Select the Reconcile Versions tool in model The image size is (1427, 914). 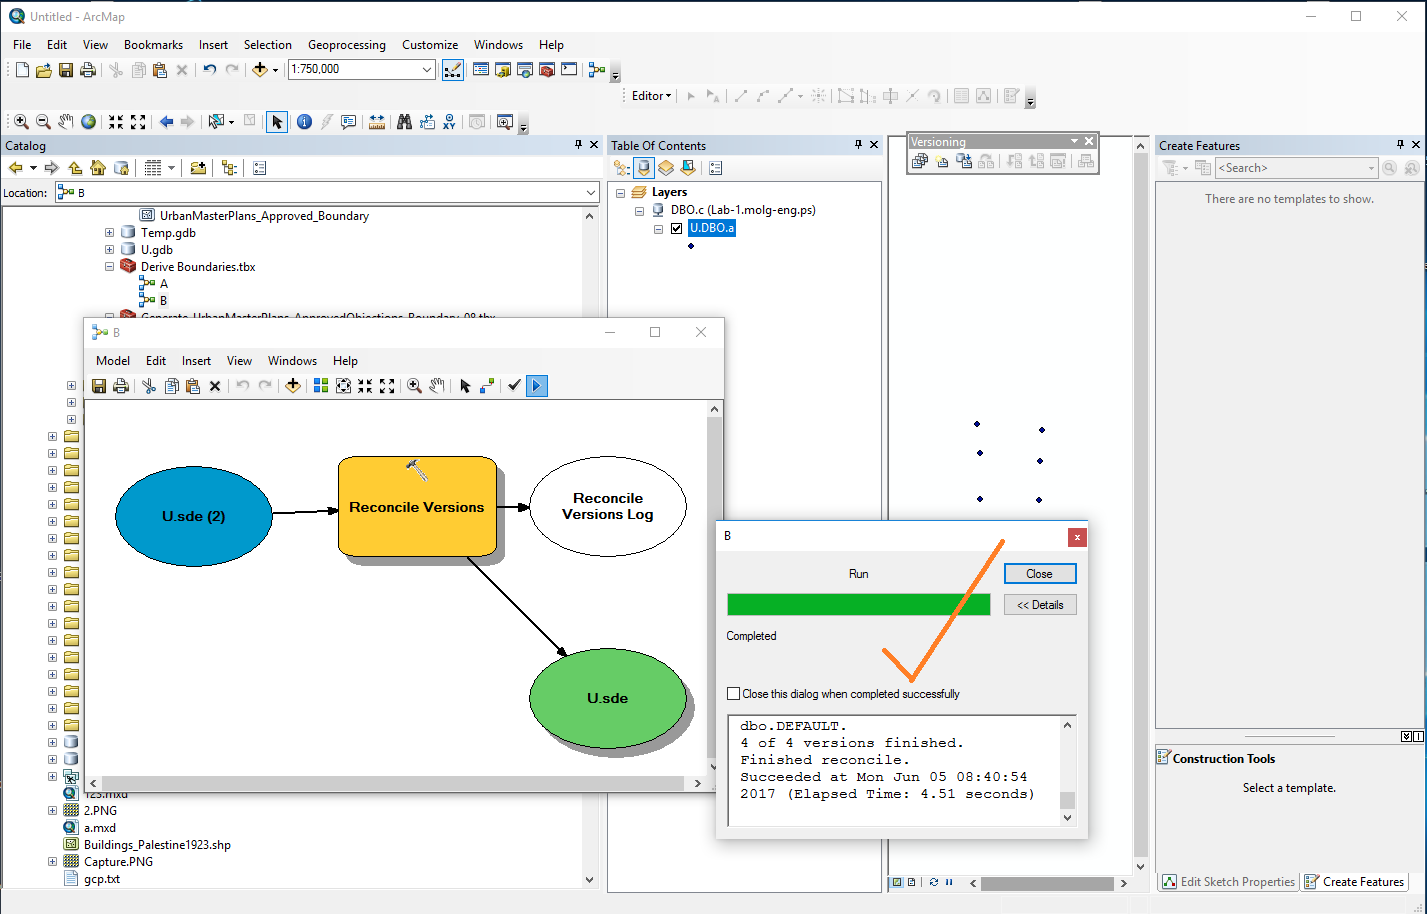pyautogui.click(x=417, y=507)
